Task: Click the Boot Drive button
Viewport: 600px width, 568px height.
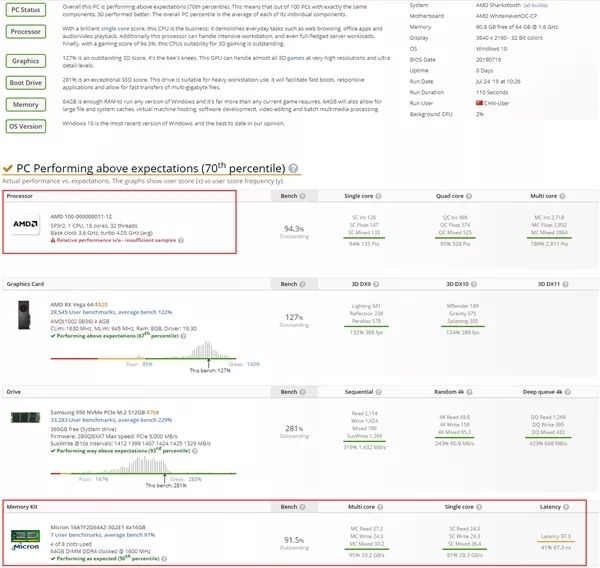Action: tap(26, 83)
